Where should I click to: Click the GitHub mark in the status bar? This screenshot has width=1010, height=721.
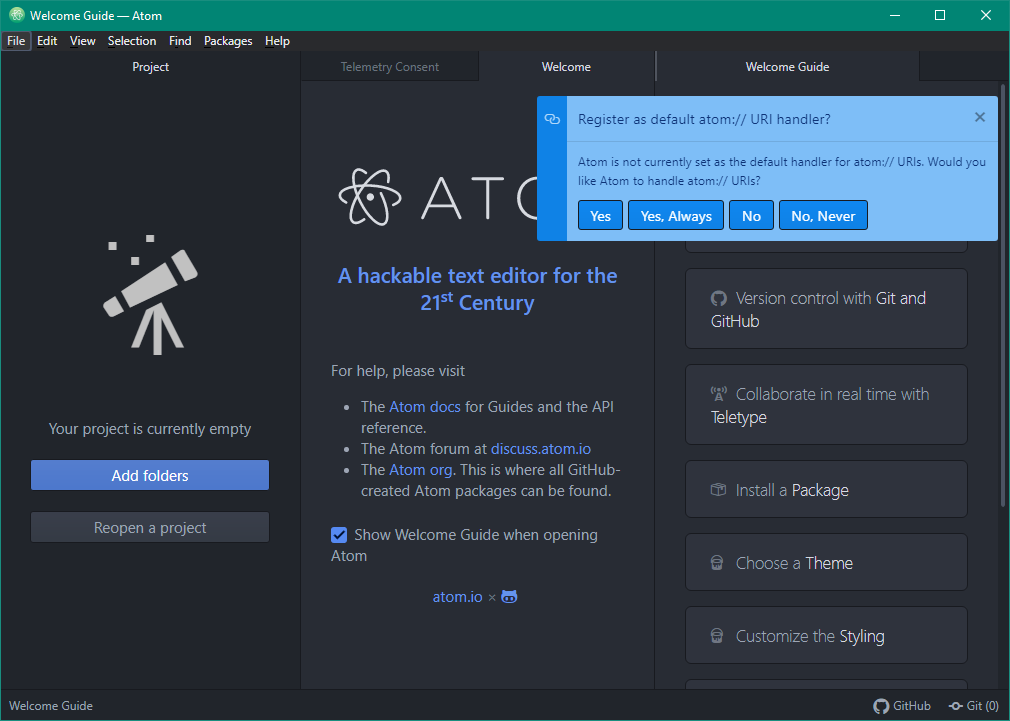(x=881, y=706)
